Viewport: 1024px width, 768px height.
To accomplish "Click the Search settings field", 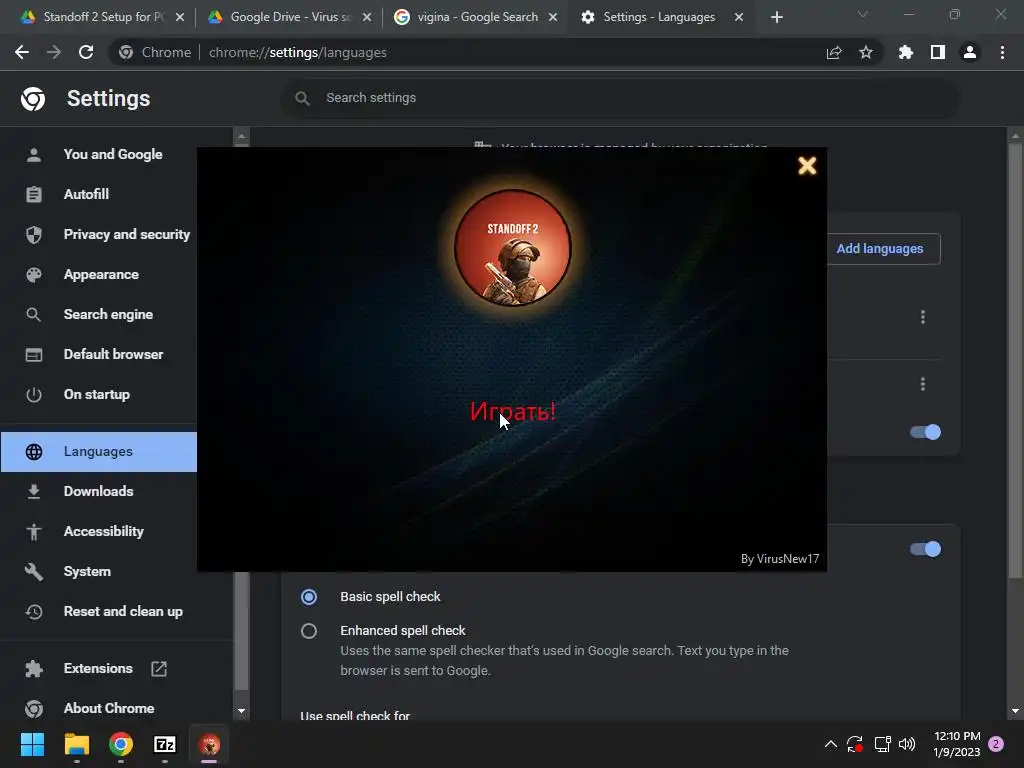I will click(x=620, y=98).
